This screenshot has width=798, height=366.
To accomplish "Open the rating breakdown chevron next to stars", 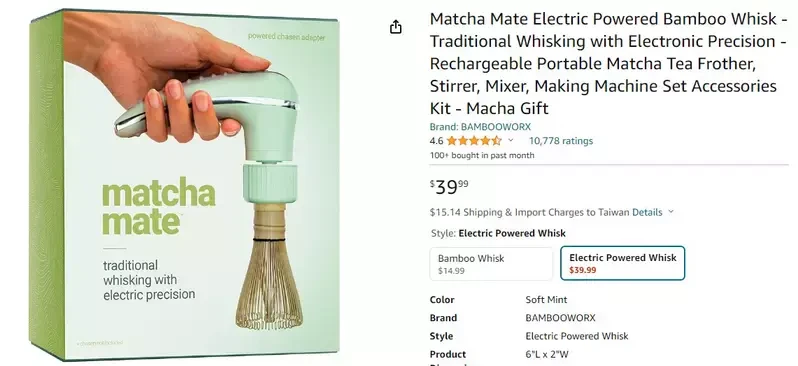I will click(x=511, y=140).
